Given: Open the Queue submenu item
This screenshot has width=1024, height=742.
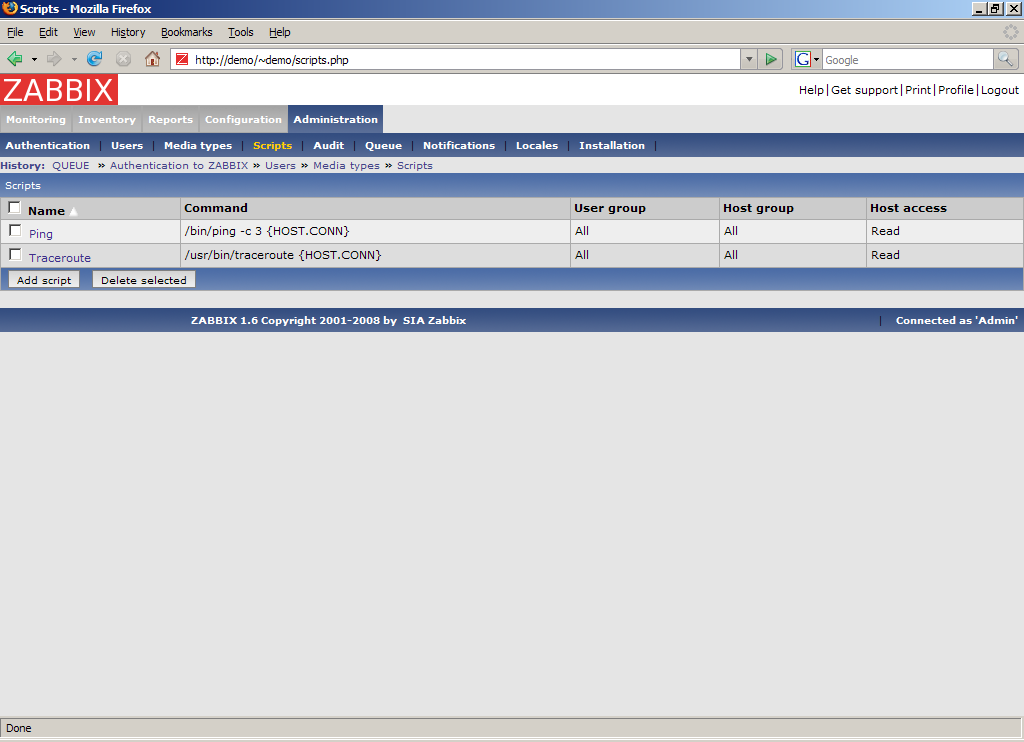Looking at the screenshot, I should click(x=383, y=146).
